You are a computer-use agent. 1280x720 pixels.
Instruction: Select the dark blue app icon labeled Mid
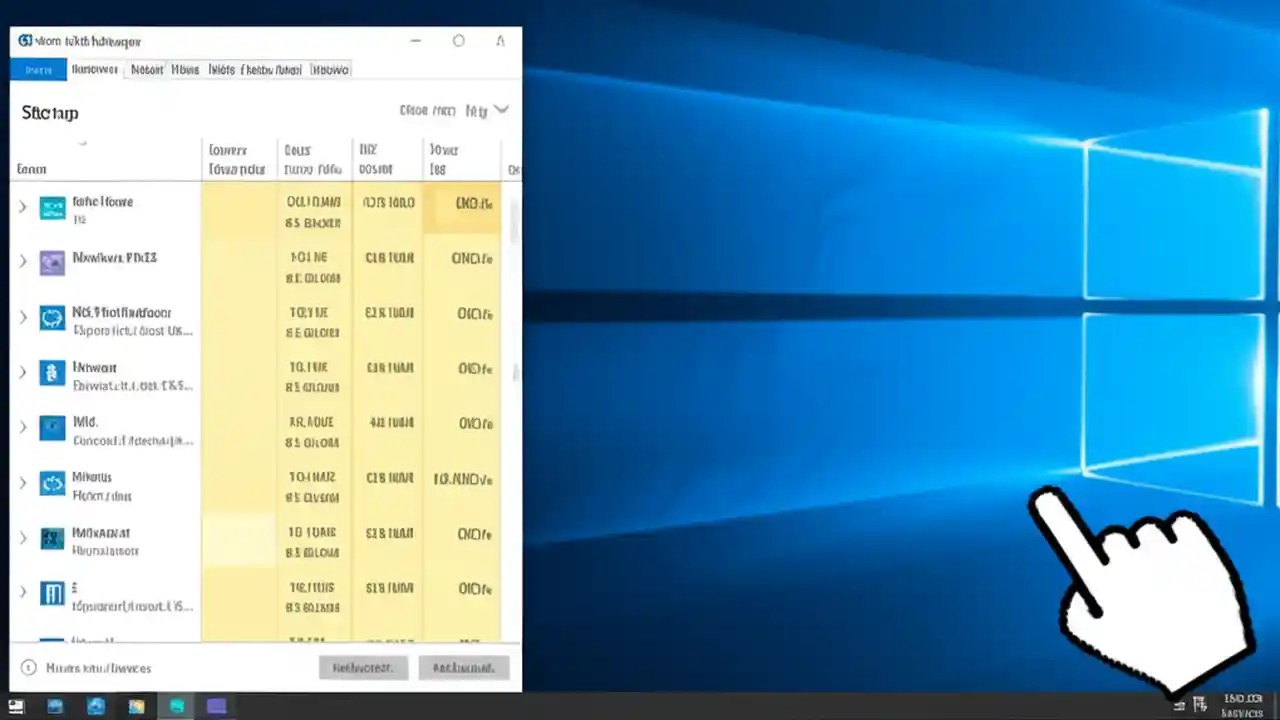tap(52, 427)
